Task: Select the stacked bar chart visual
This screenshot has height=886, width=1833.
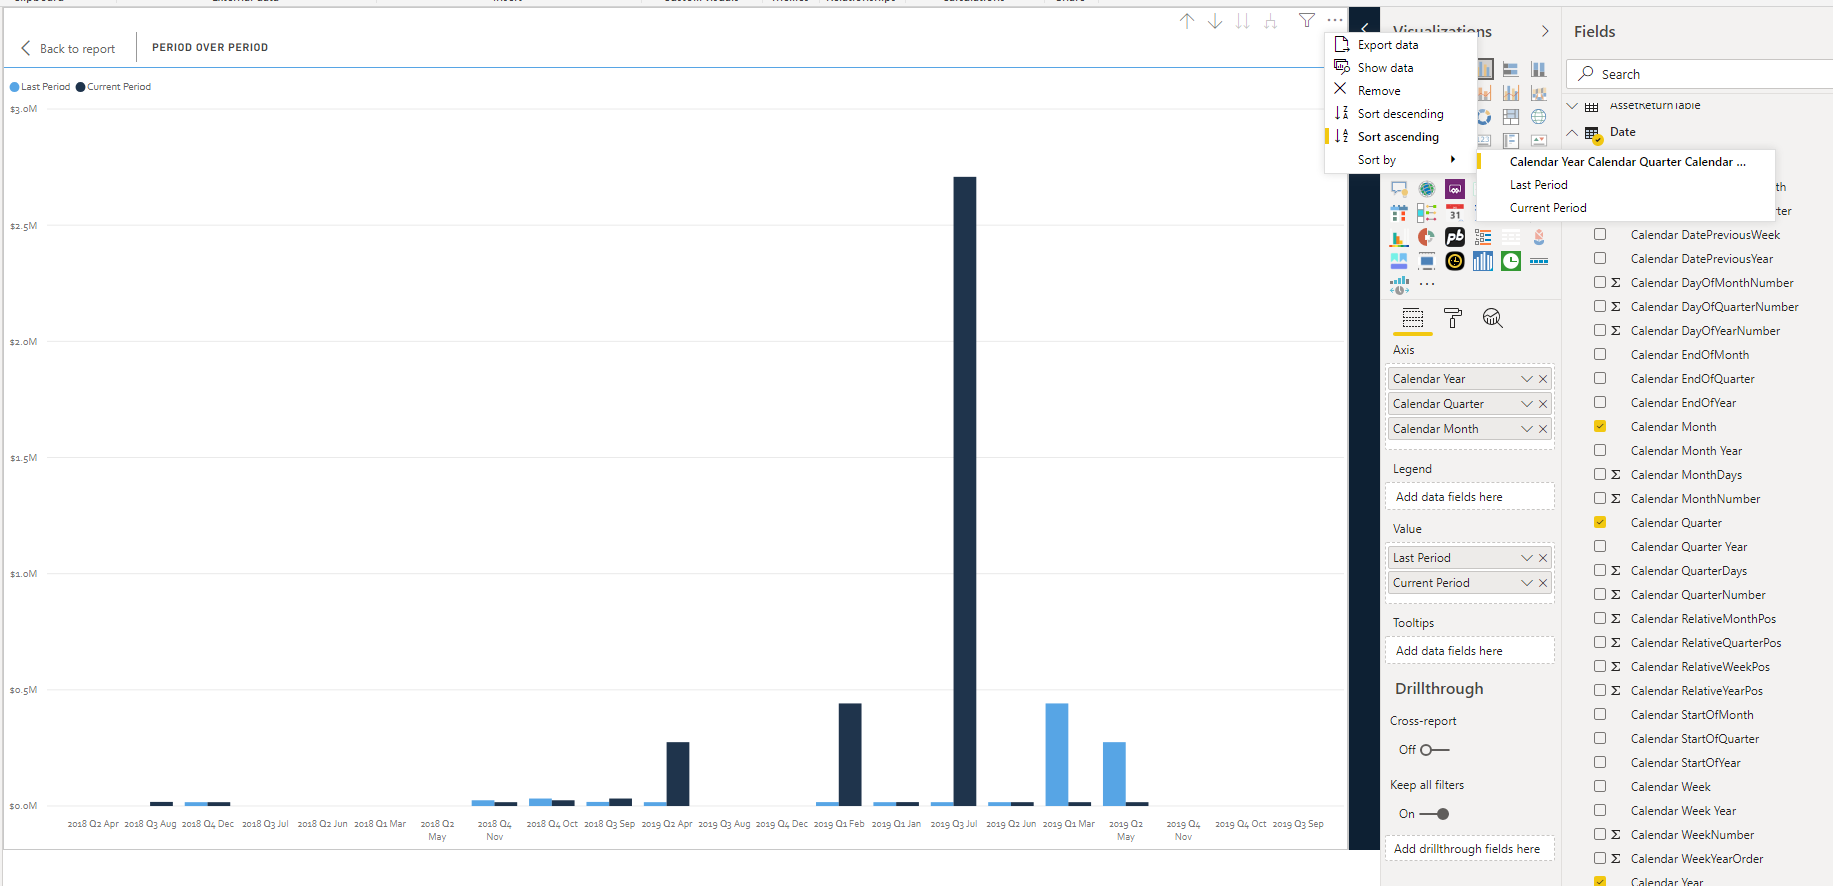Action: click(1511, 69)
